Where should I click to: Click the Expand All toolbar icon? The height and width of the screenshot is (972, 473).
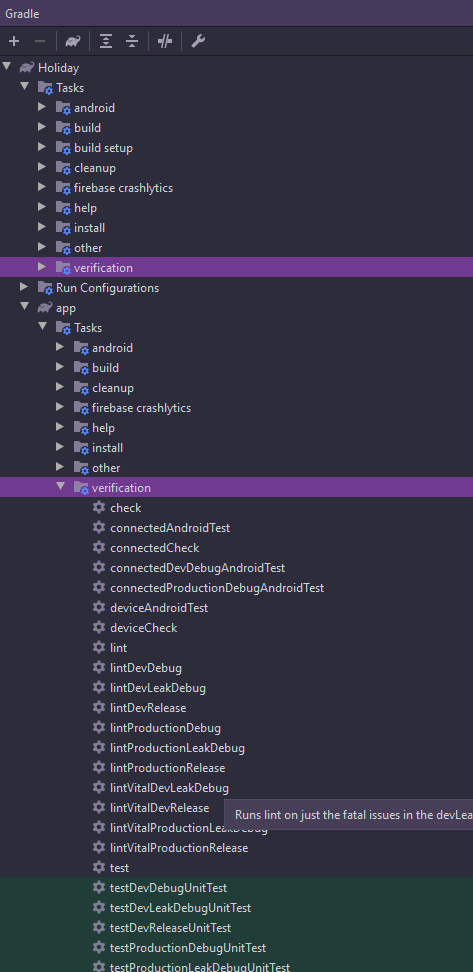pos(106,42)
